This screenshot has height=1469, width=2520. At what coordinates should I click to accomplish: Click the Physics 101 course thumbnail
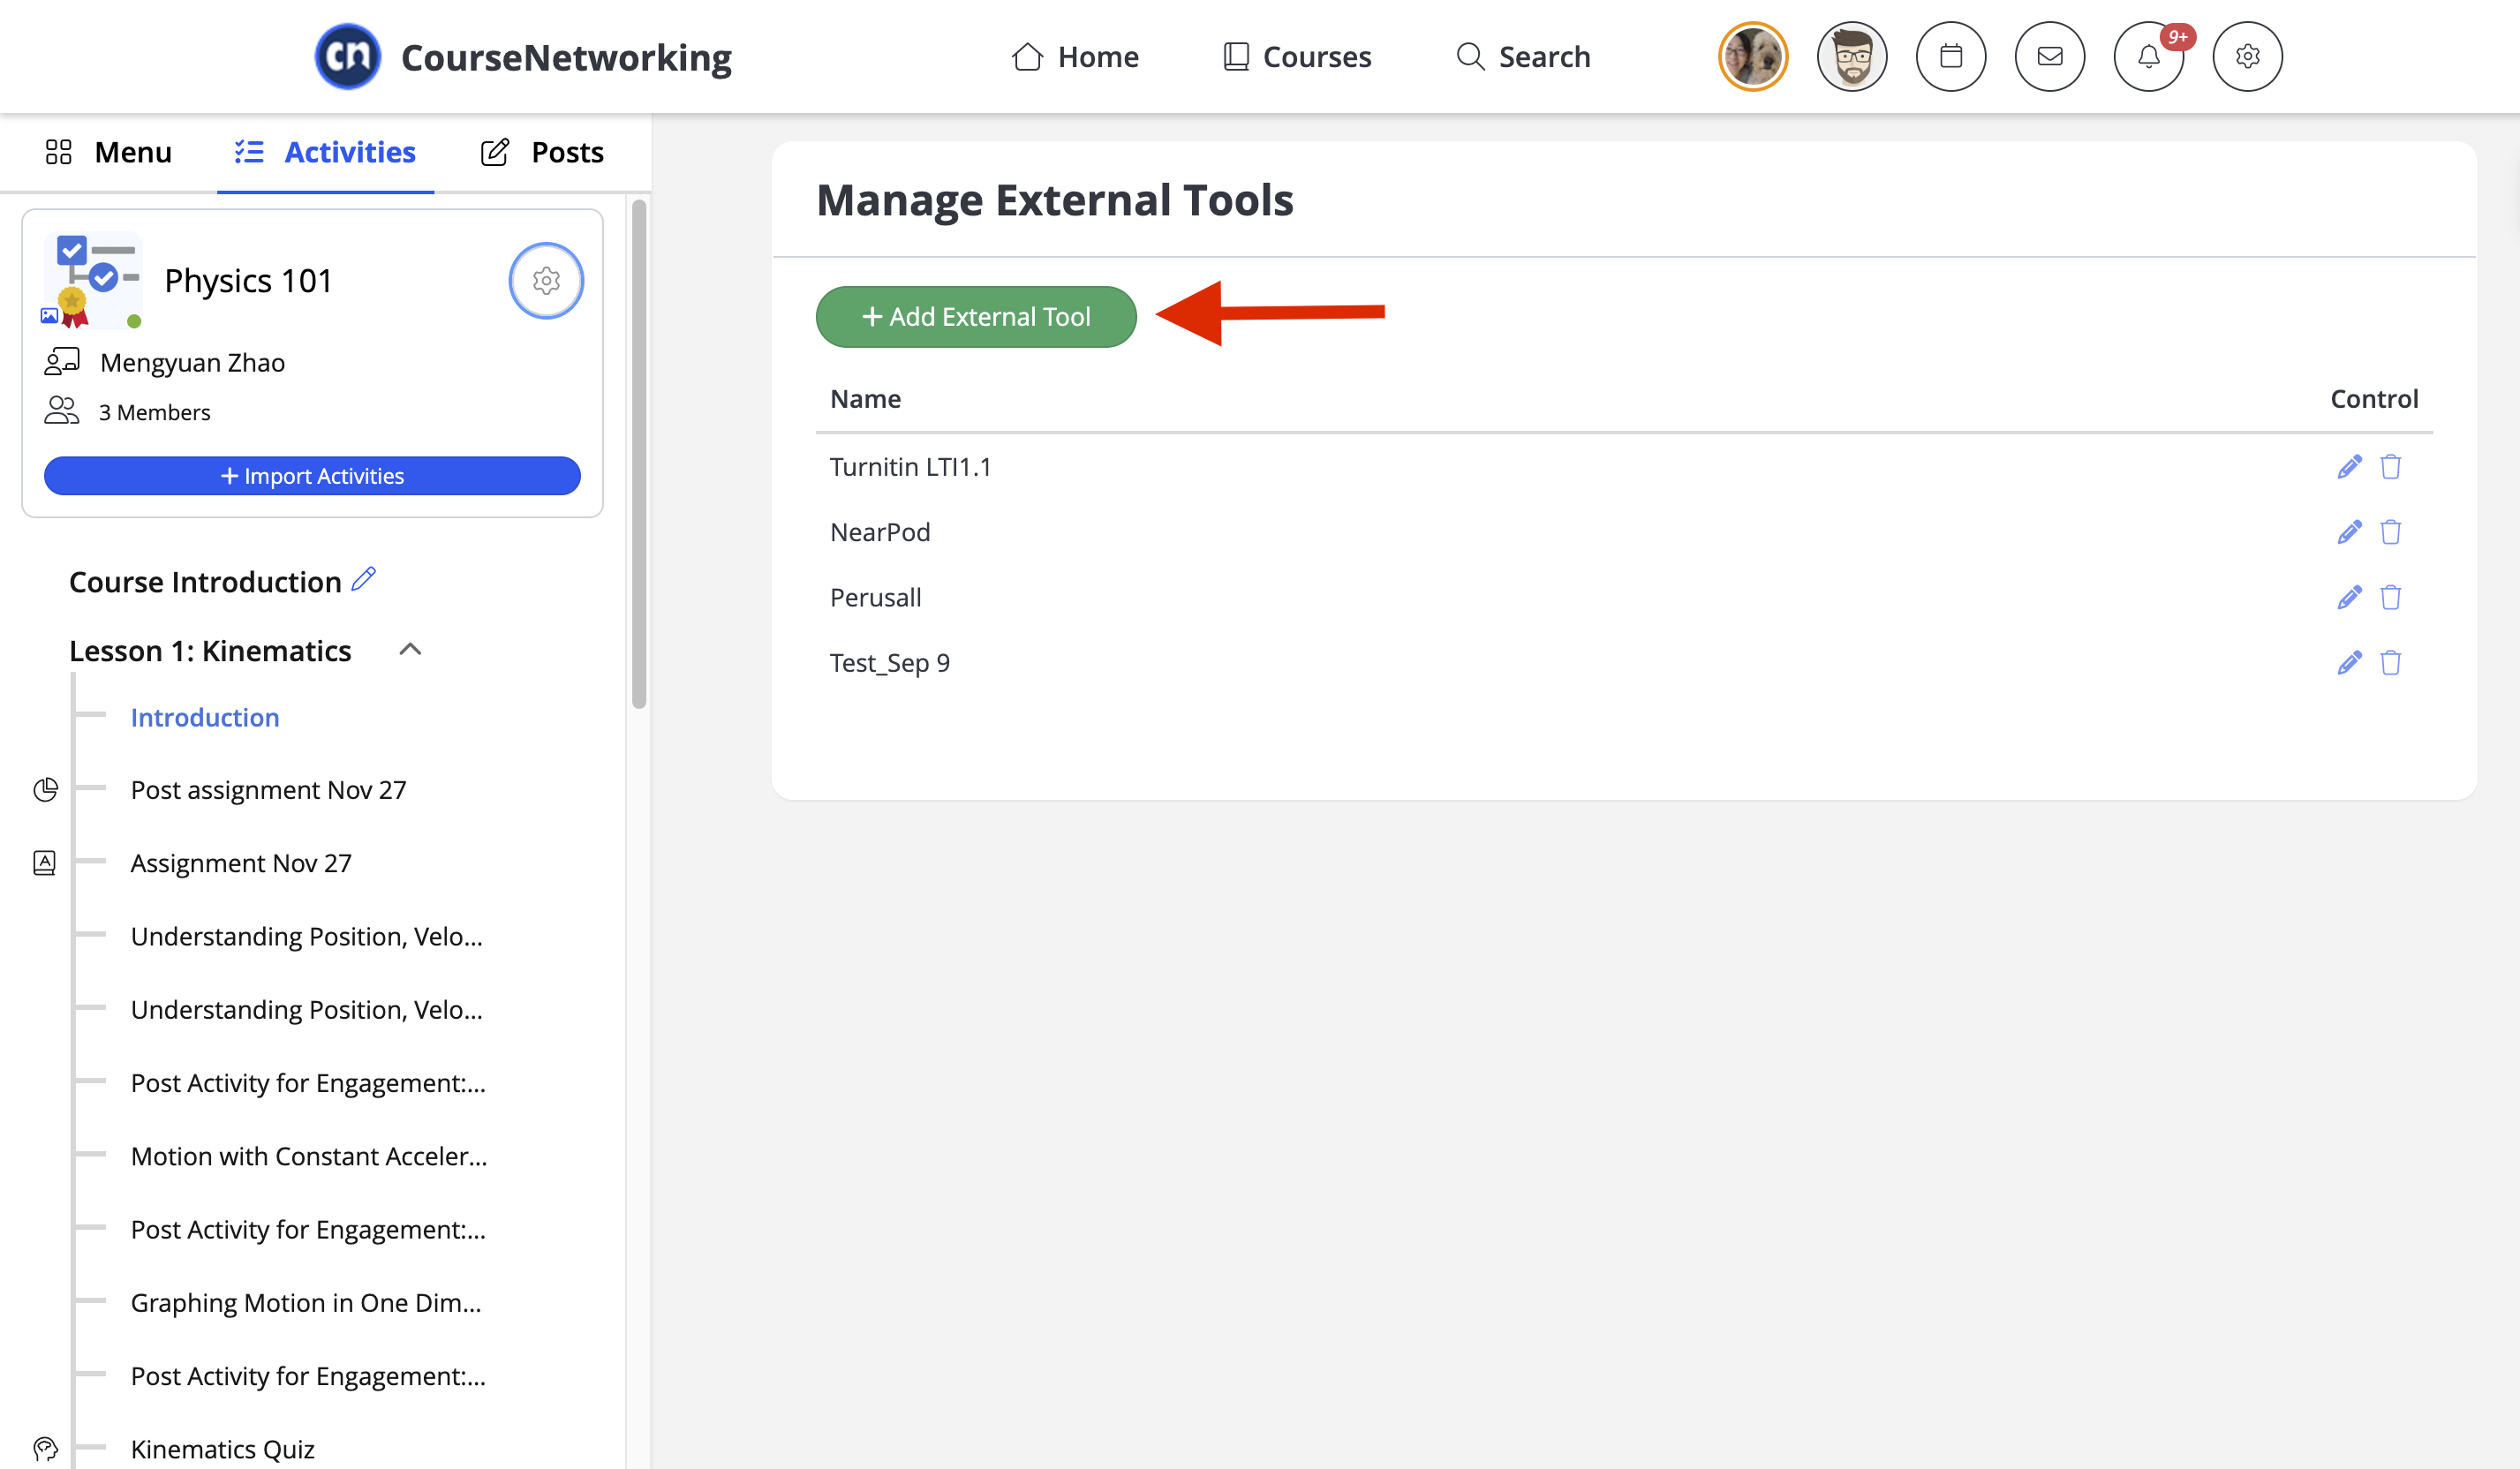[x=92, y=281]
